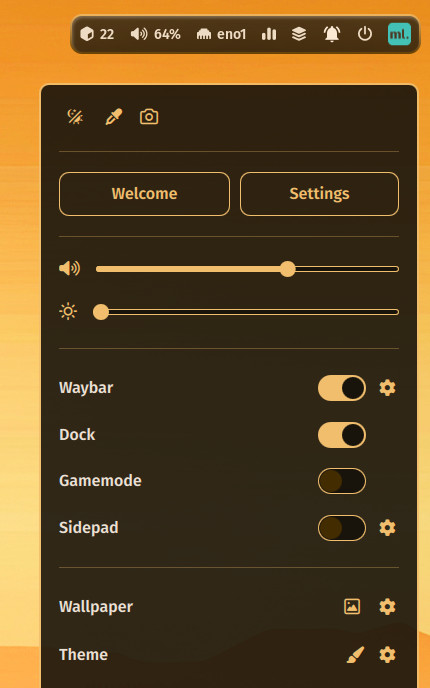Click the volume slider track
Viewport: 430px width, 688px height.
coord(247,269)
